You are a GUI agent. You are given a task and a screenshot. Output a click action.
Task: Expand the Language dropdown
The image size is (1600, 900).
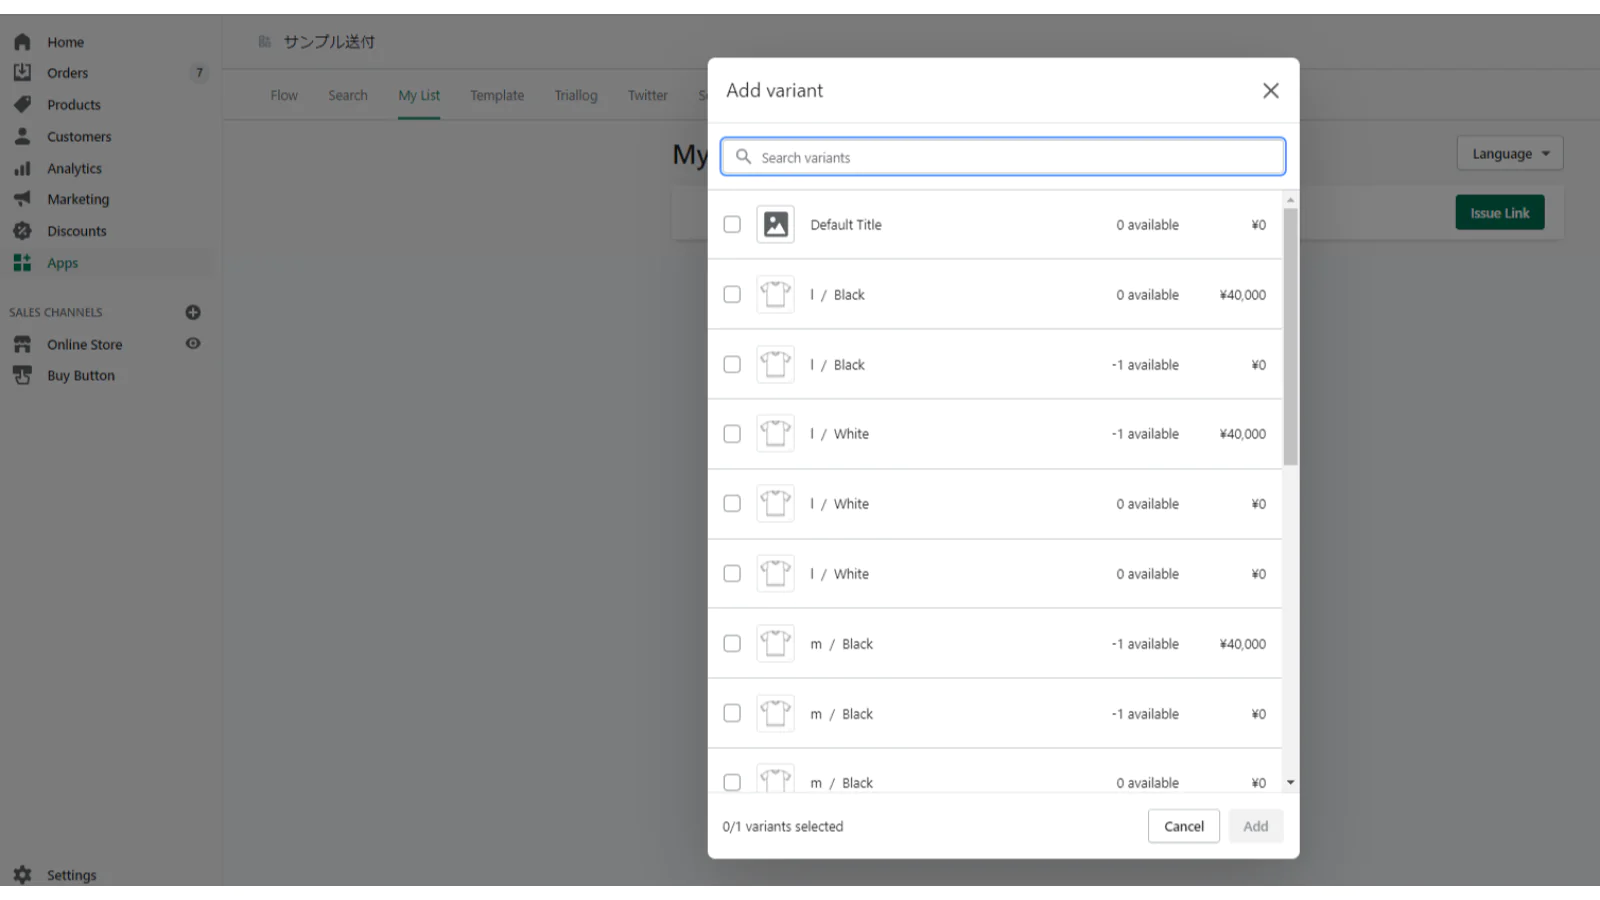pyautogui.click(x=1509, y=154)
